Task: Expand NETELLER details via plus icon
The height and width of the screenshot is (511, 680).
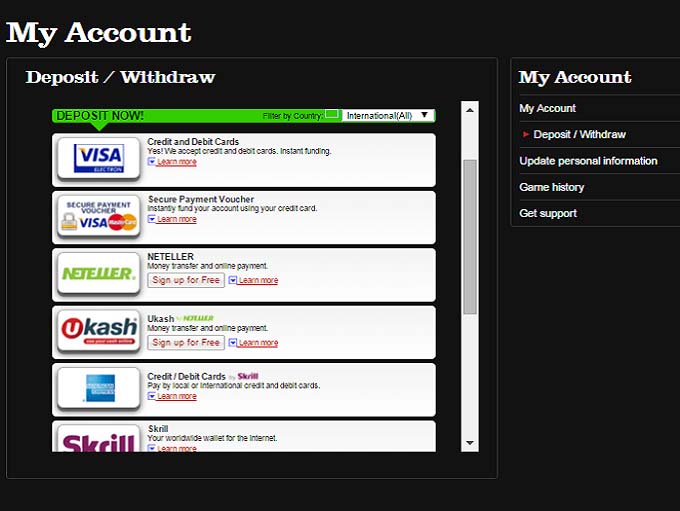Action: 233,281
